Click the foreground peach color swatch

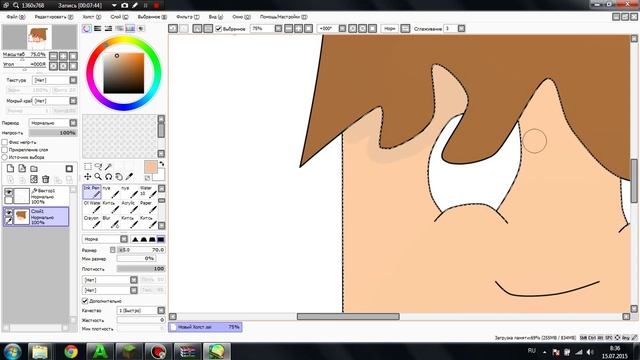151,167
